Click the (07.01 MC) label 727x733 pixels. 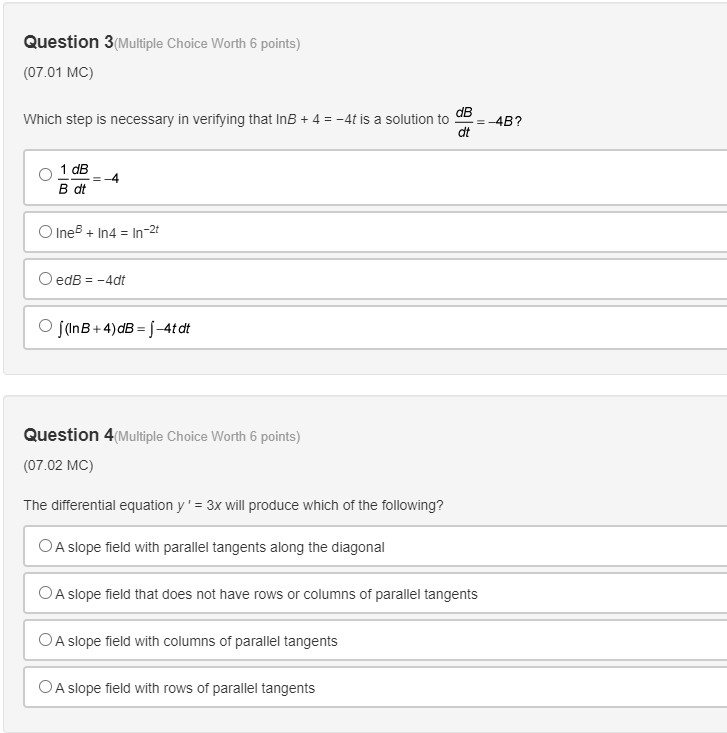[x=58, y=72]
